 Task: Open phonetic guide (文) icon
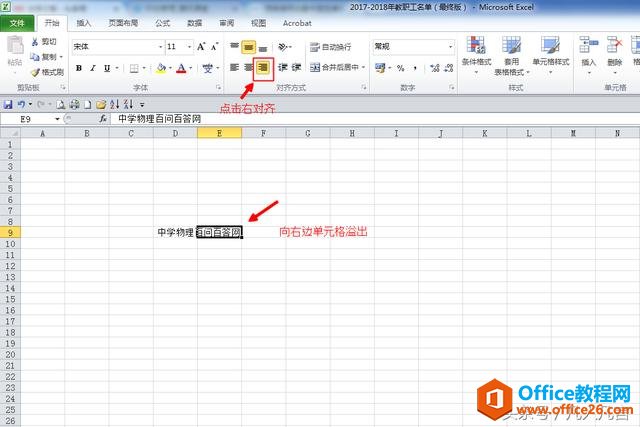pos(208,68)
